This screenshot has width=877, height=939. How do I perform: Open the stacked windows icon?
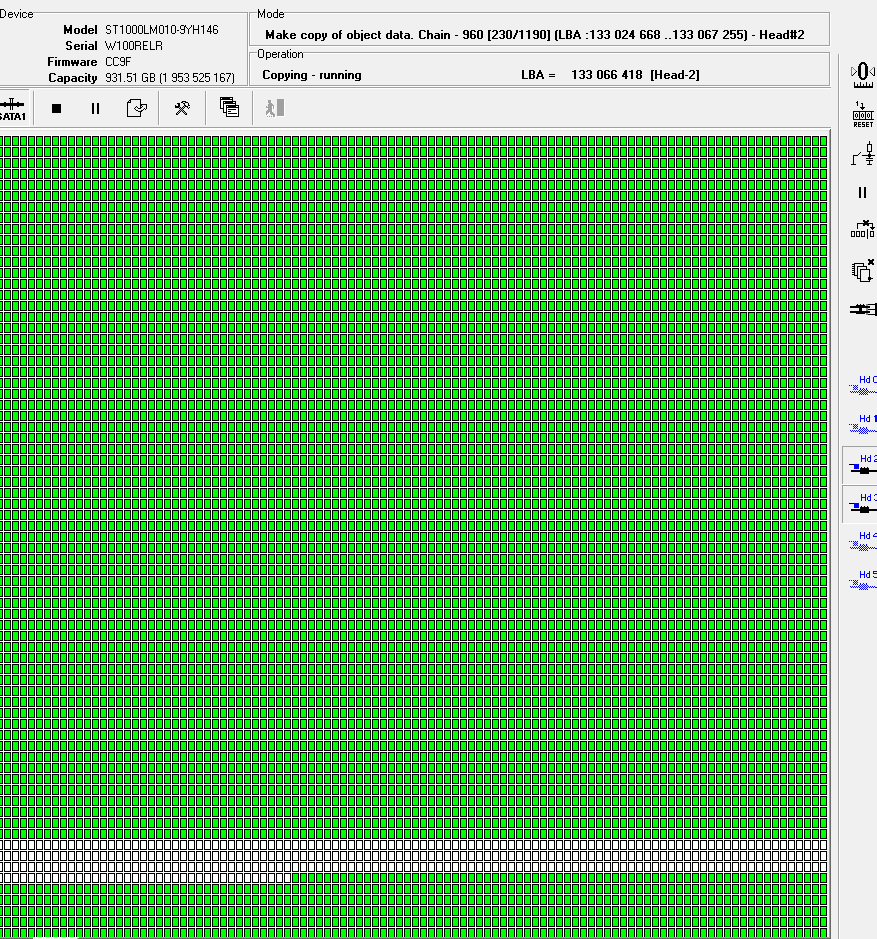pos(229,108)
